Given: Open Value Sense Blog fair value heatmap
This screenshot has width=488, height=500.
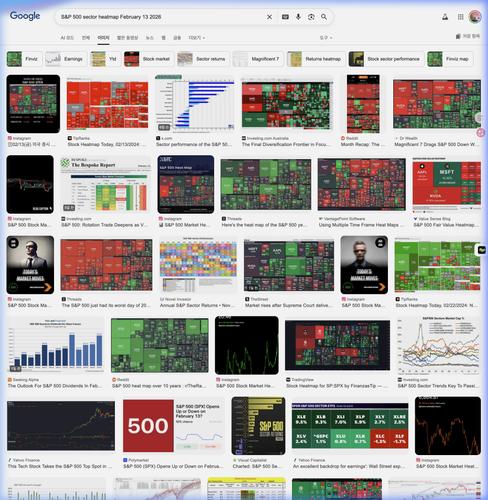Looking at the screenshot, I should point(447,184).
